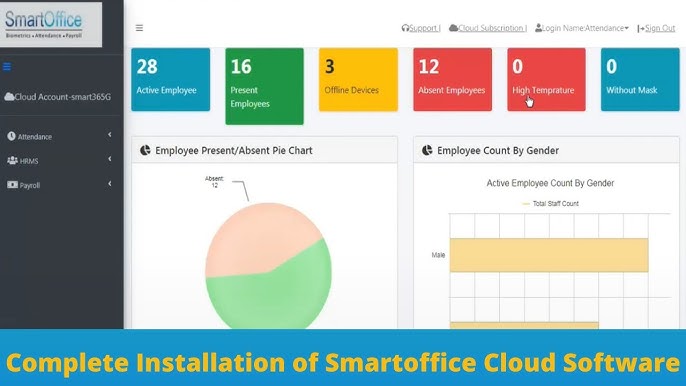Open the 0 Without Mask card

pyautogui.click(x=640, y=79)
